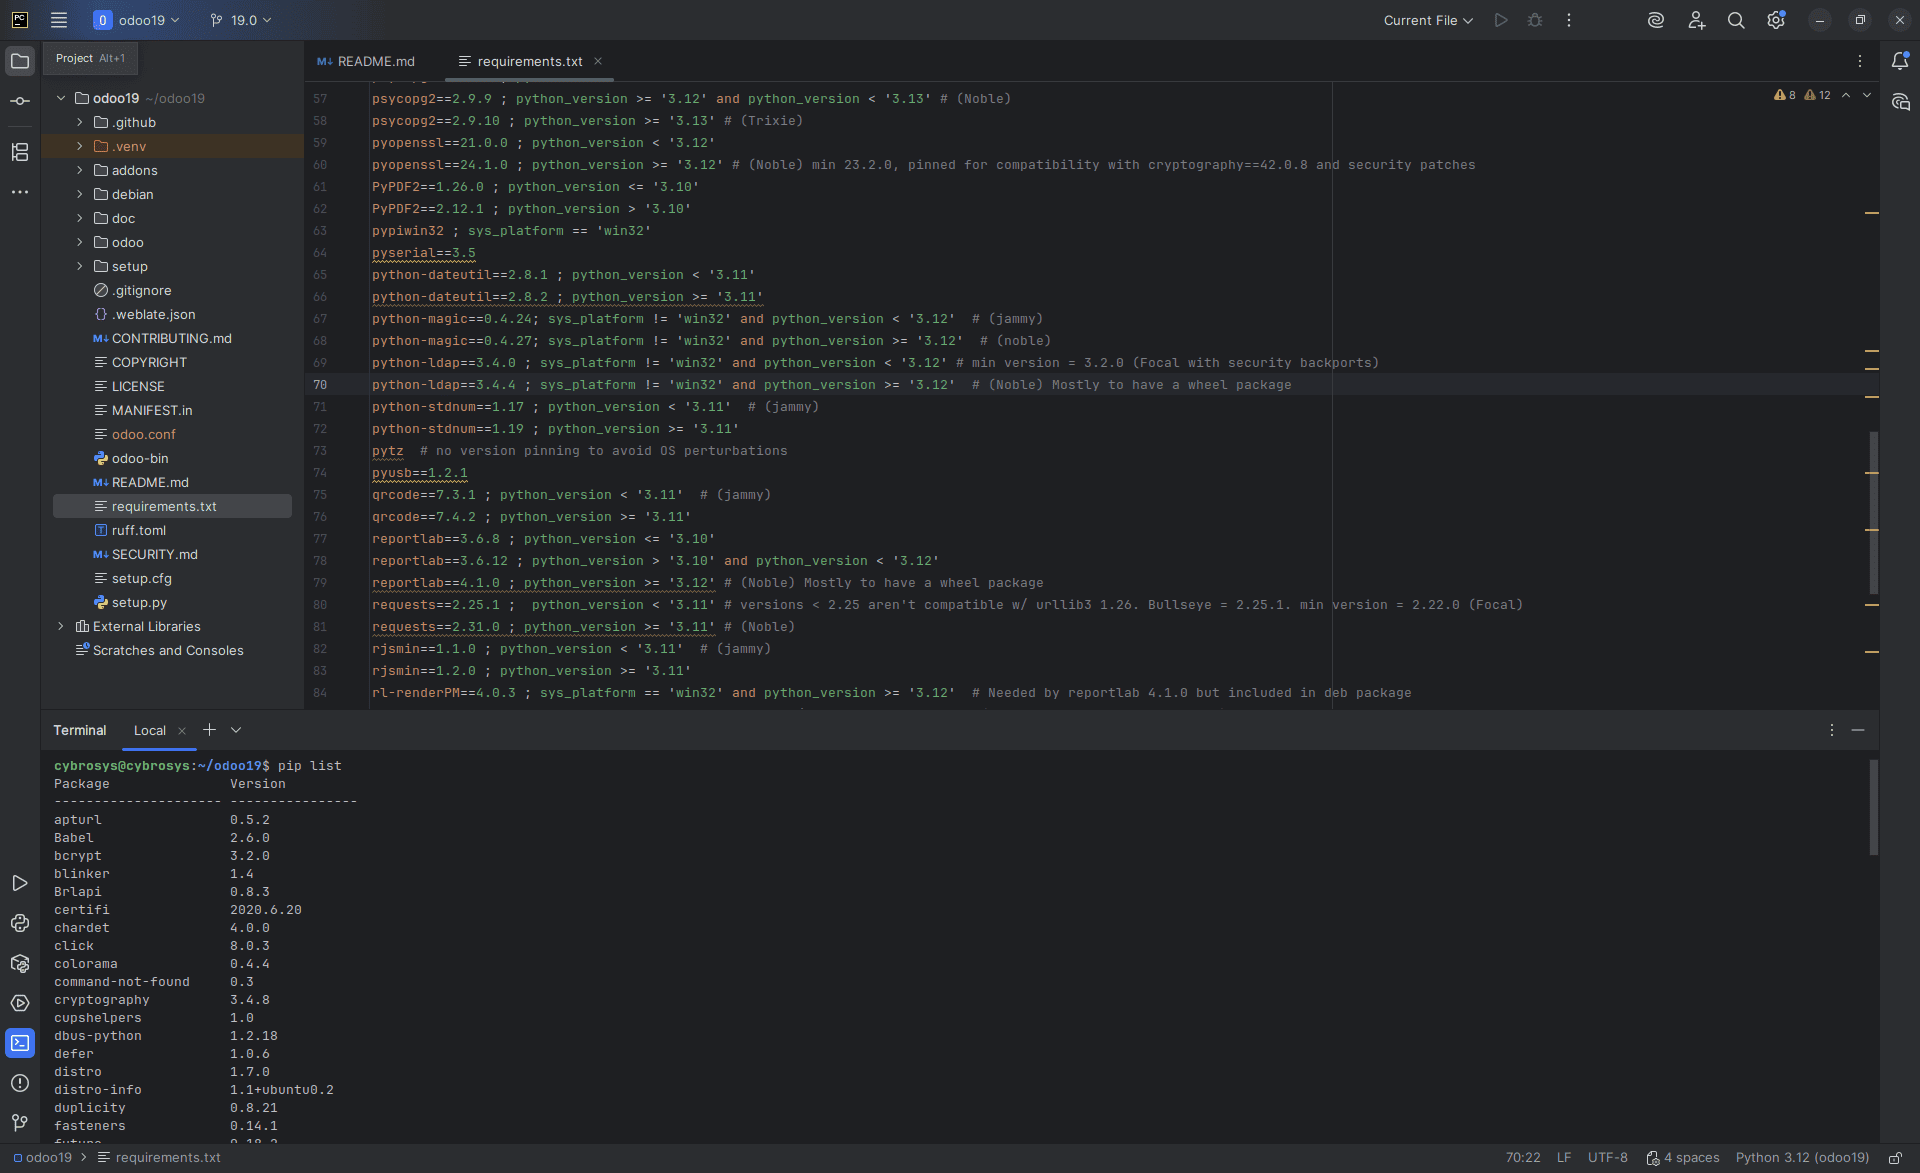Image resolution: width=1920 pixels, height=1173 pixels.
Task: Open ruff.toml in project tree
Action: click(139, 530)
